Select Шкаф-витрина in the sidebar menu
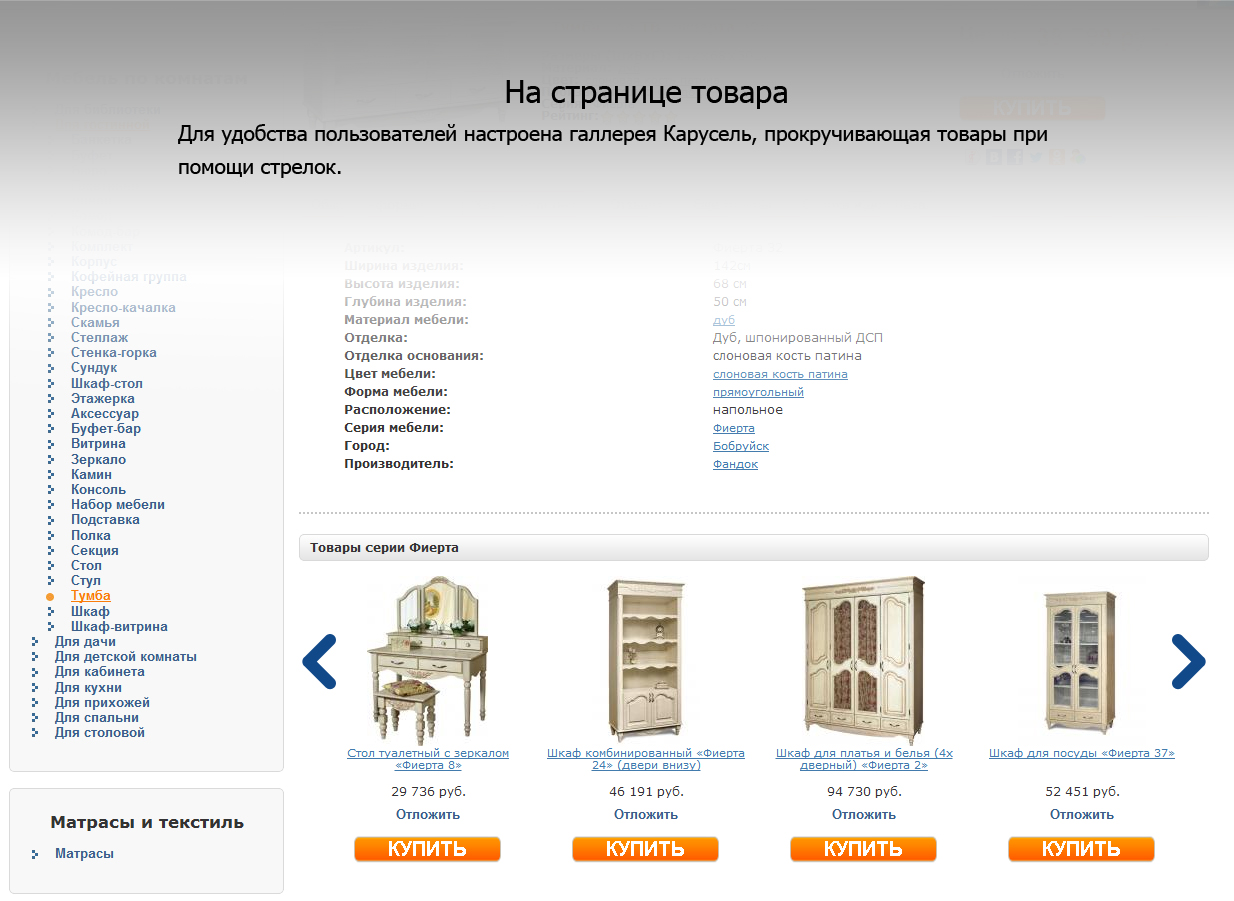The height and width of the screenshot is (901, 1234). coord(119,626)
